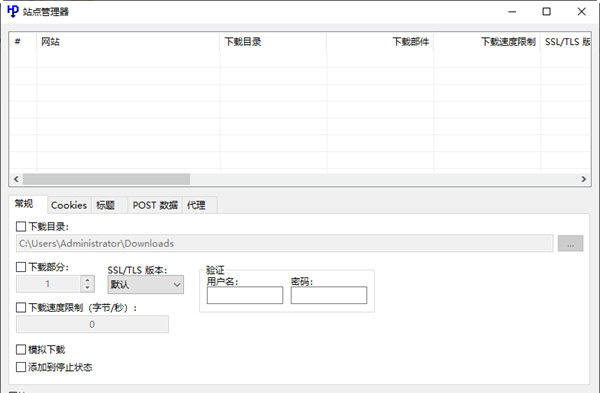Click the download parts number field
This screenshot has height=393, width=600.
pos(48,284)
